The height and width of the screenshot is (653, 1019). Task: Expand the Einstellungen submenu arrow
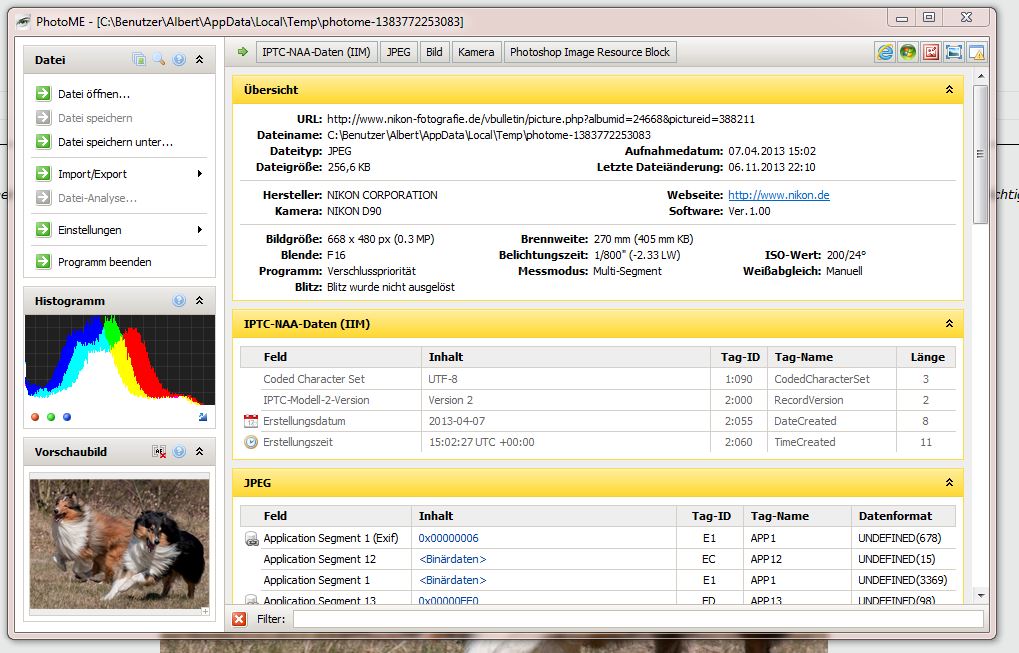tap(200, 229)
